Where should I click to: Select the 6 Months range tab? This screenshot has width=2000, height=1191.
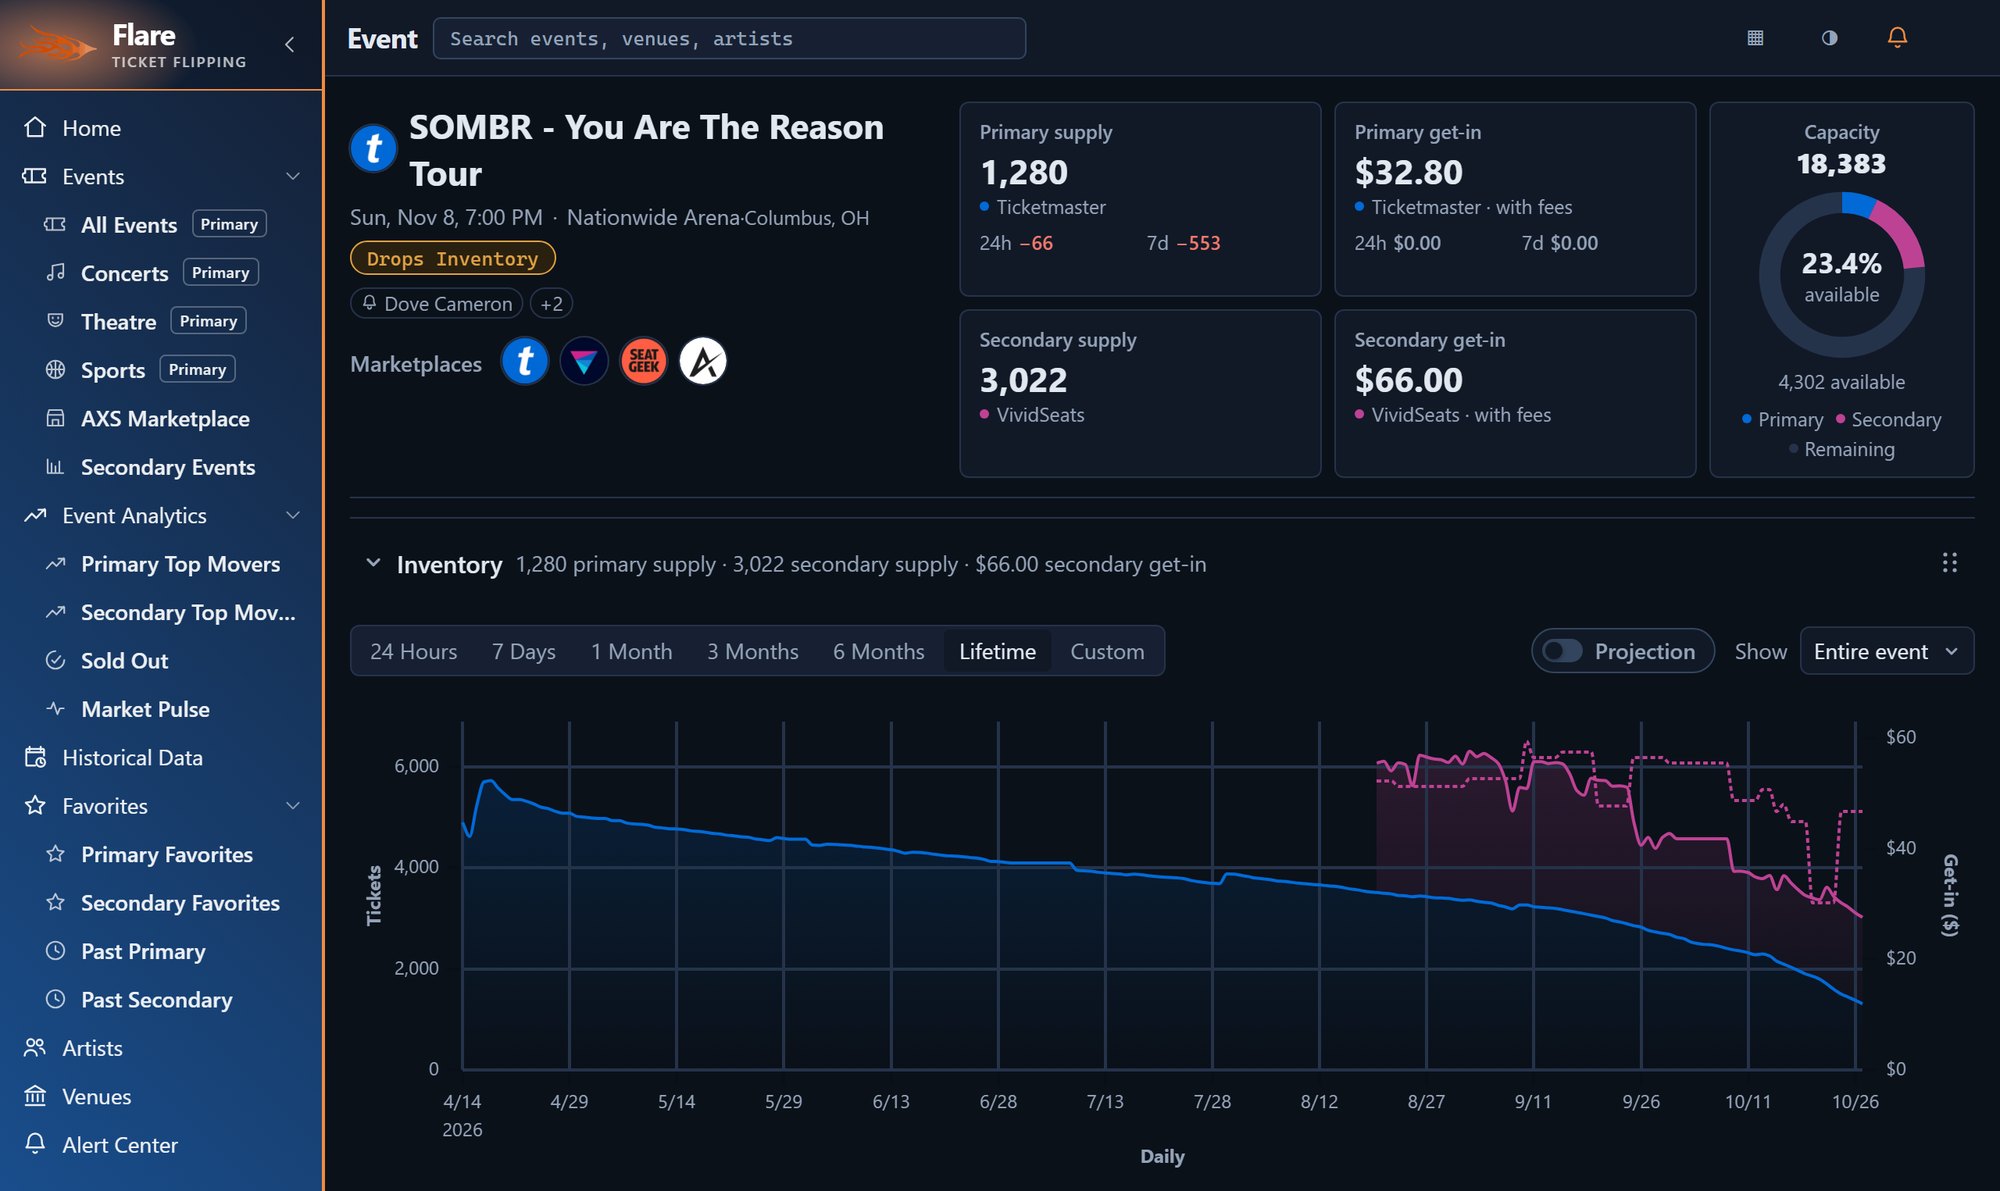pos(879,651)
